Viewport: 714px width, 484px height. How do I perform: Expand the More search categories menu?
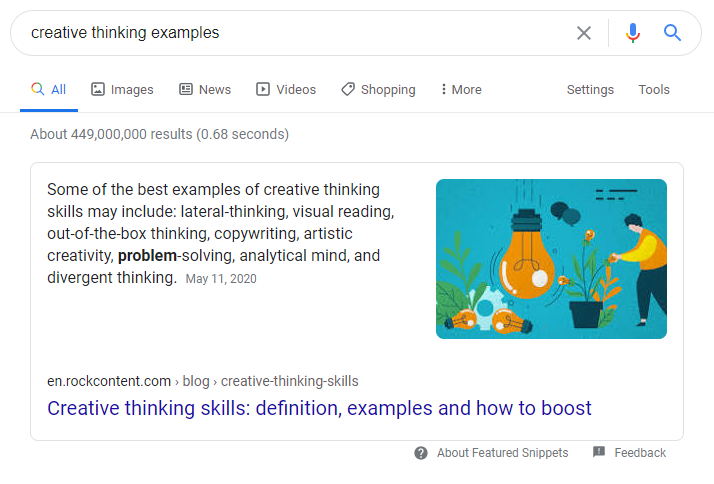pyautogui.click(x=461, y=89)
